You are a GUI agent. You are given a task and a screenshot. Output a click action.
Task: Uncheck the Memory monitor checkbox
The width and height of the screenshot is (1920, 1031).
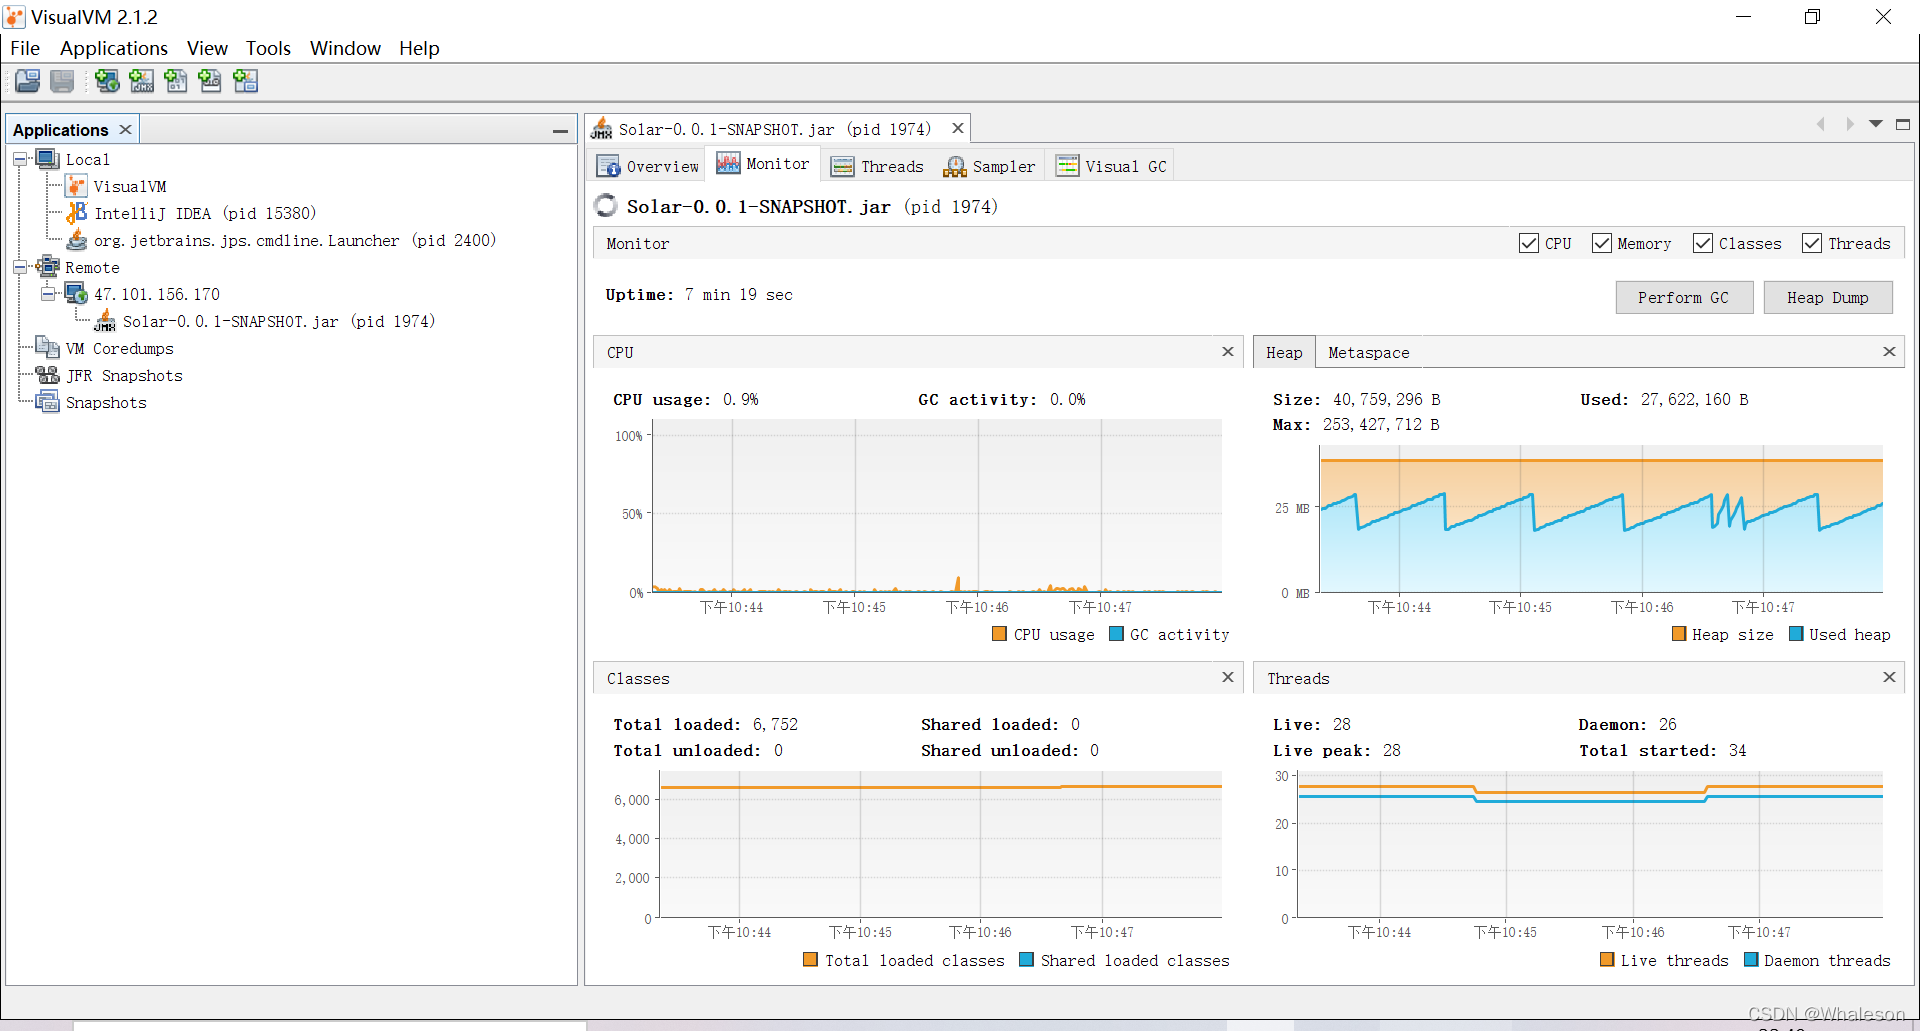(1602, 243)
